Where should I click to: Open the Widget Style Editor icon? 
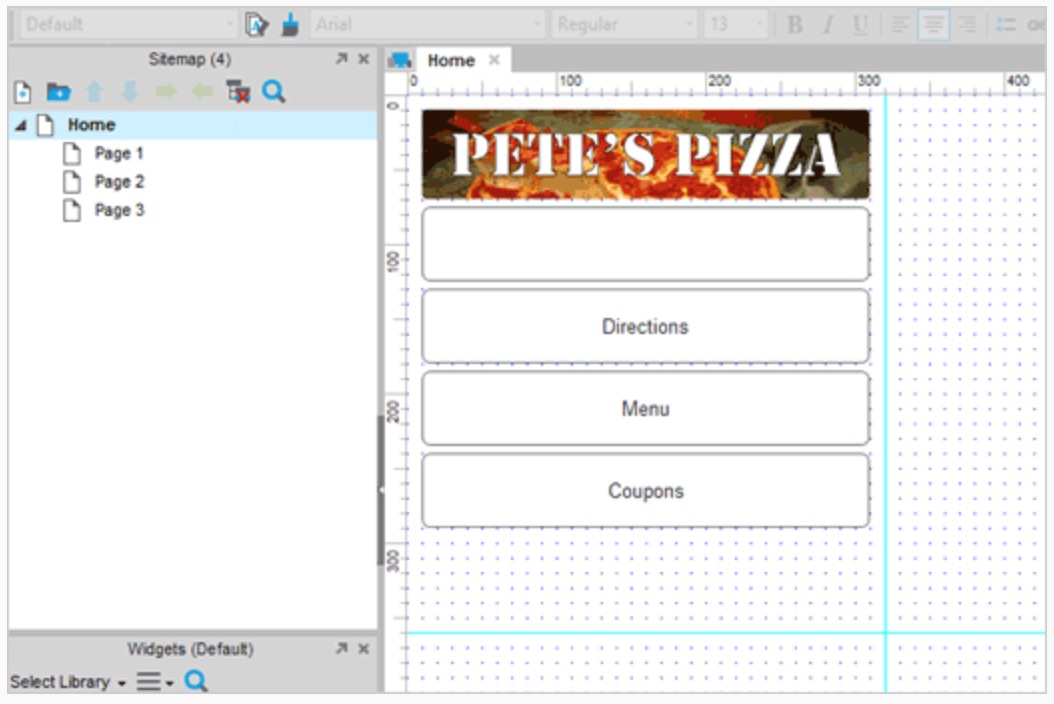(256, 25)
